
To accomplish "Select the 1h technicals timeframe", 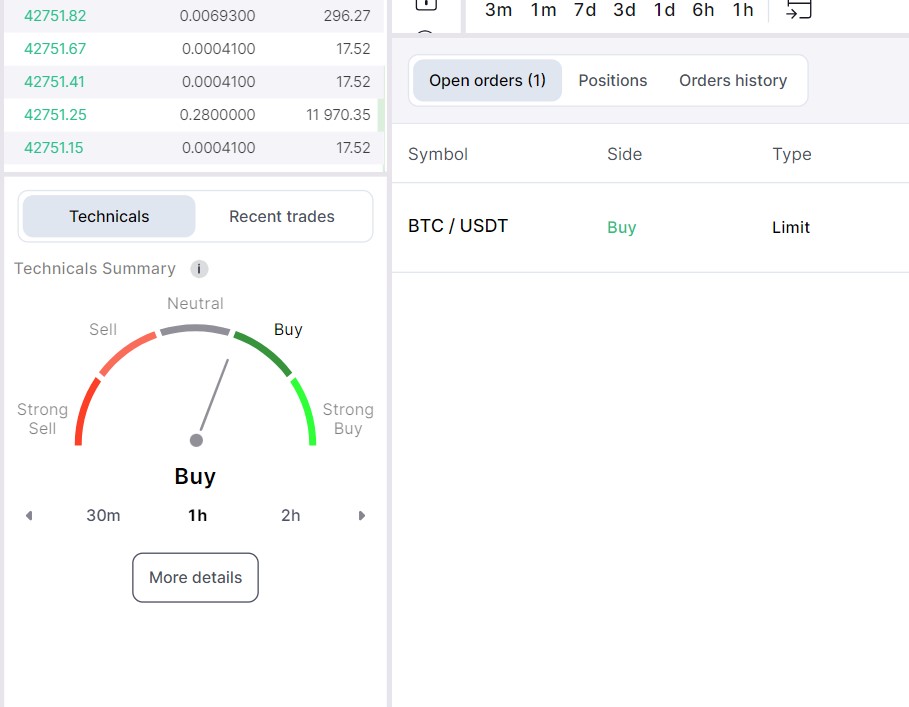I will [x=197, y=516].
